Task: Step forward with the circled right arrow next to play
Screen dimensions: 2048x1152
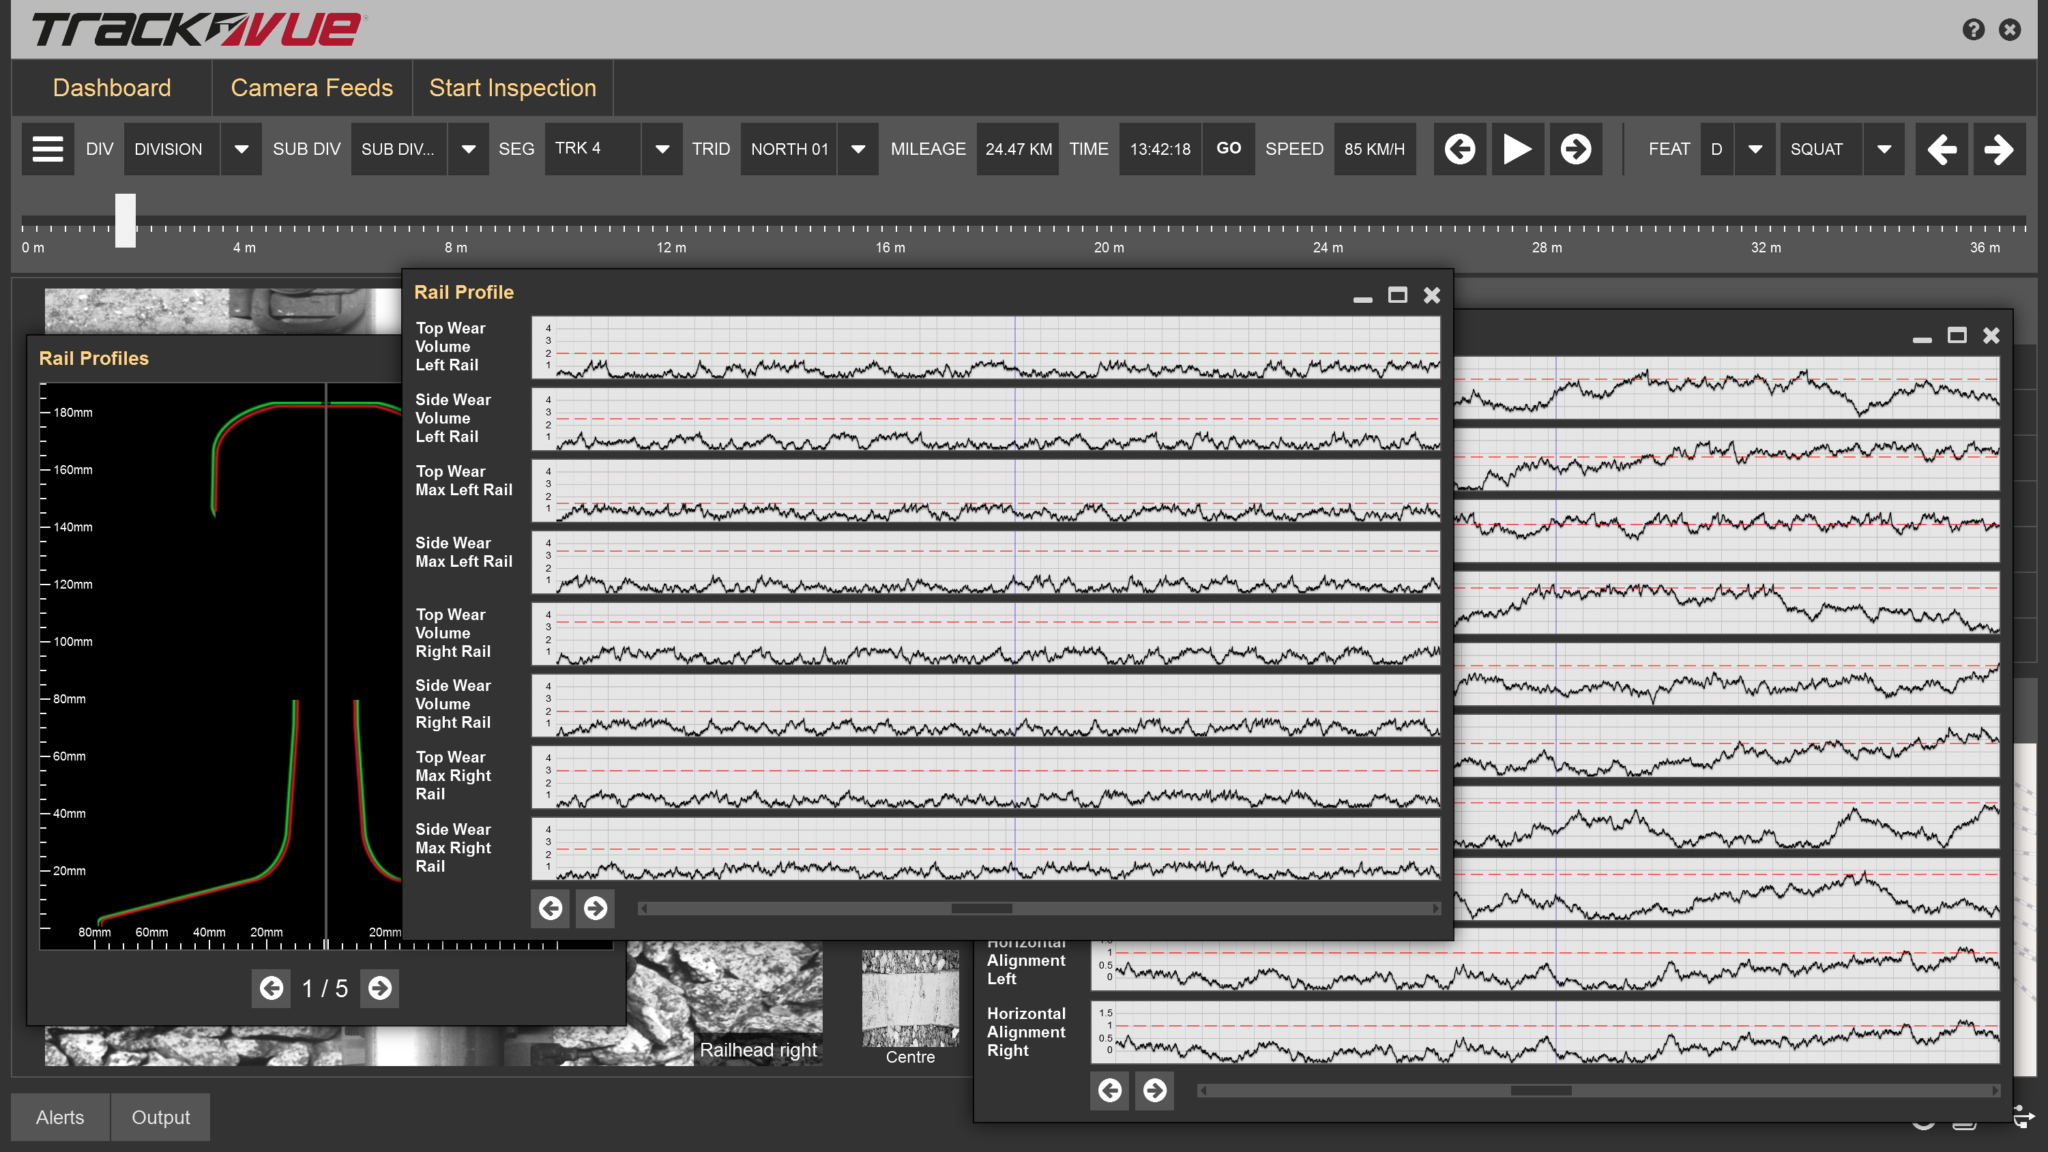Action: point(1576,149)
